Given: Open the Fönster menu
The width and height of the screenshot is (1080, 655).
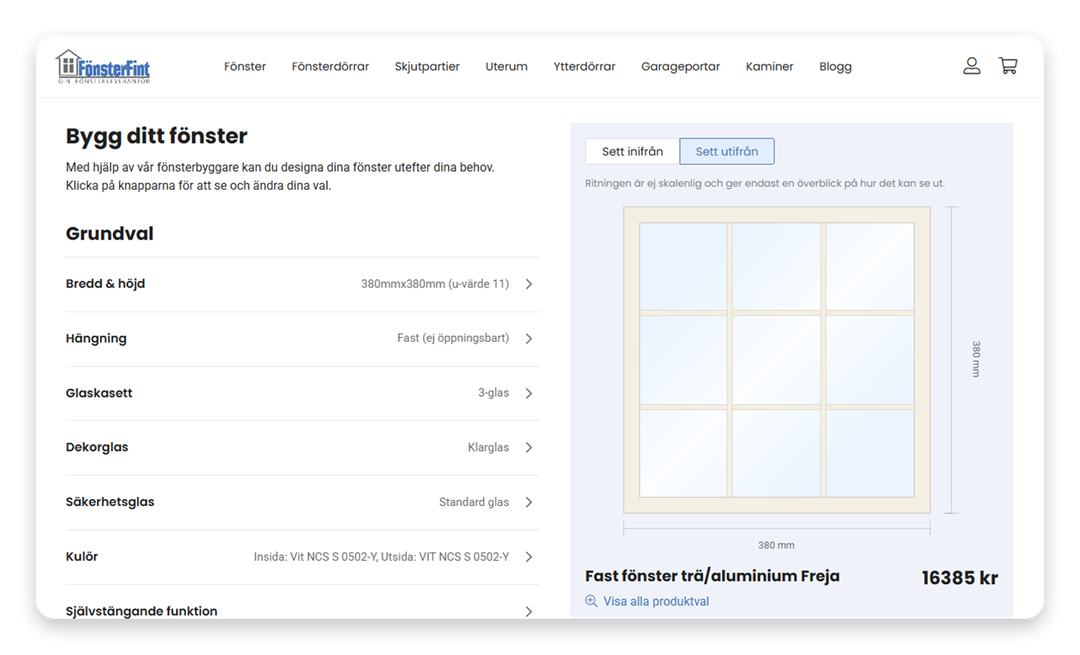Looking at the screenshot, I should tap(245, 66).
